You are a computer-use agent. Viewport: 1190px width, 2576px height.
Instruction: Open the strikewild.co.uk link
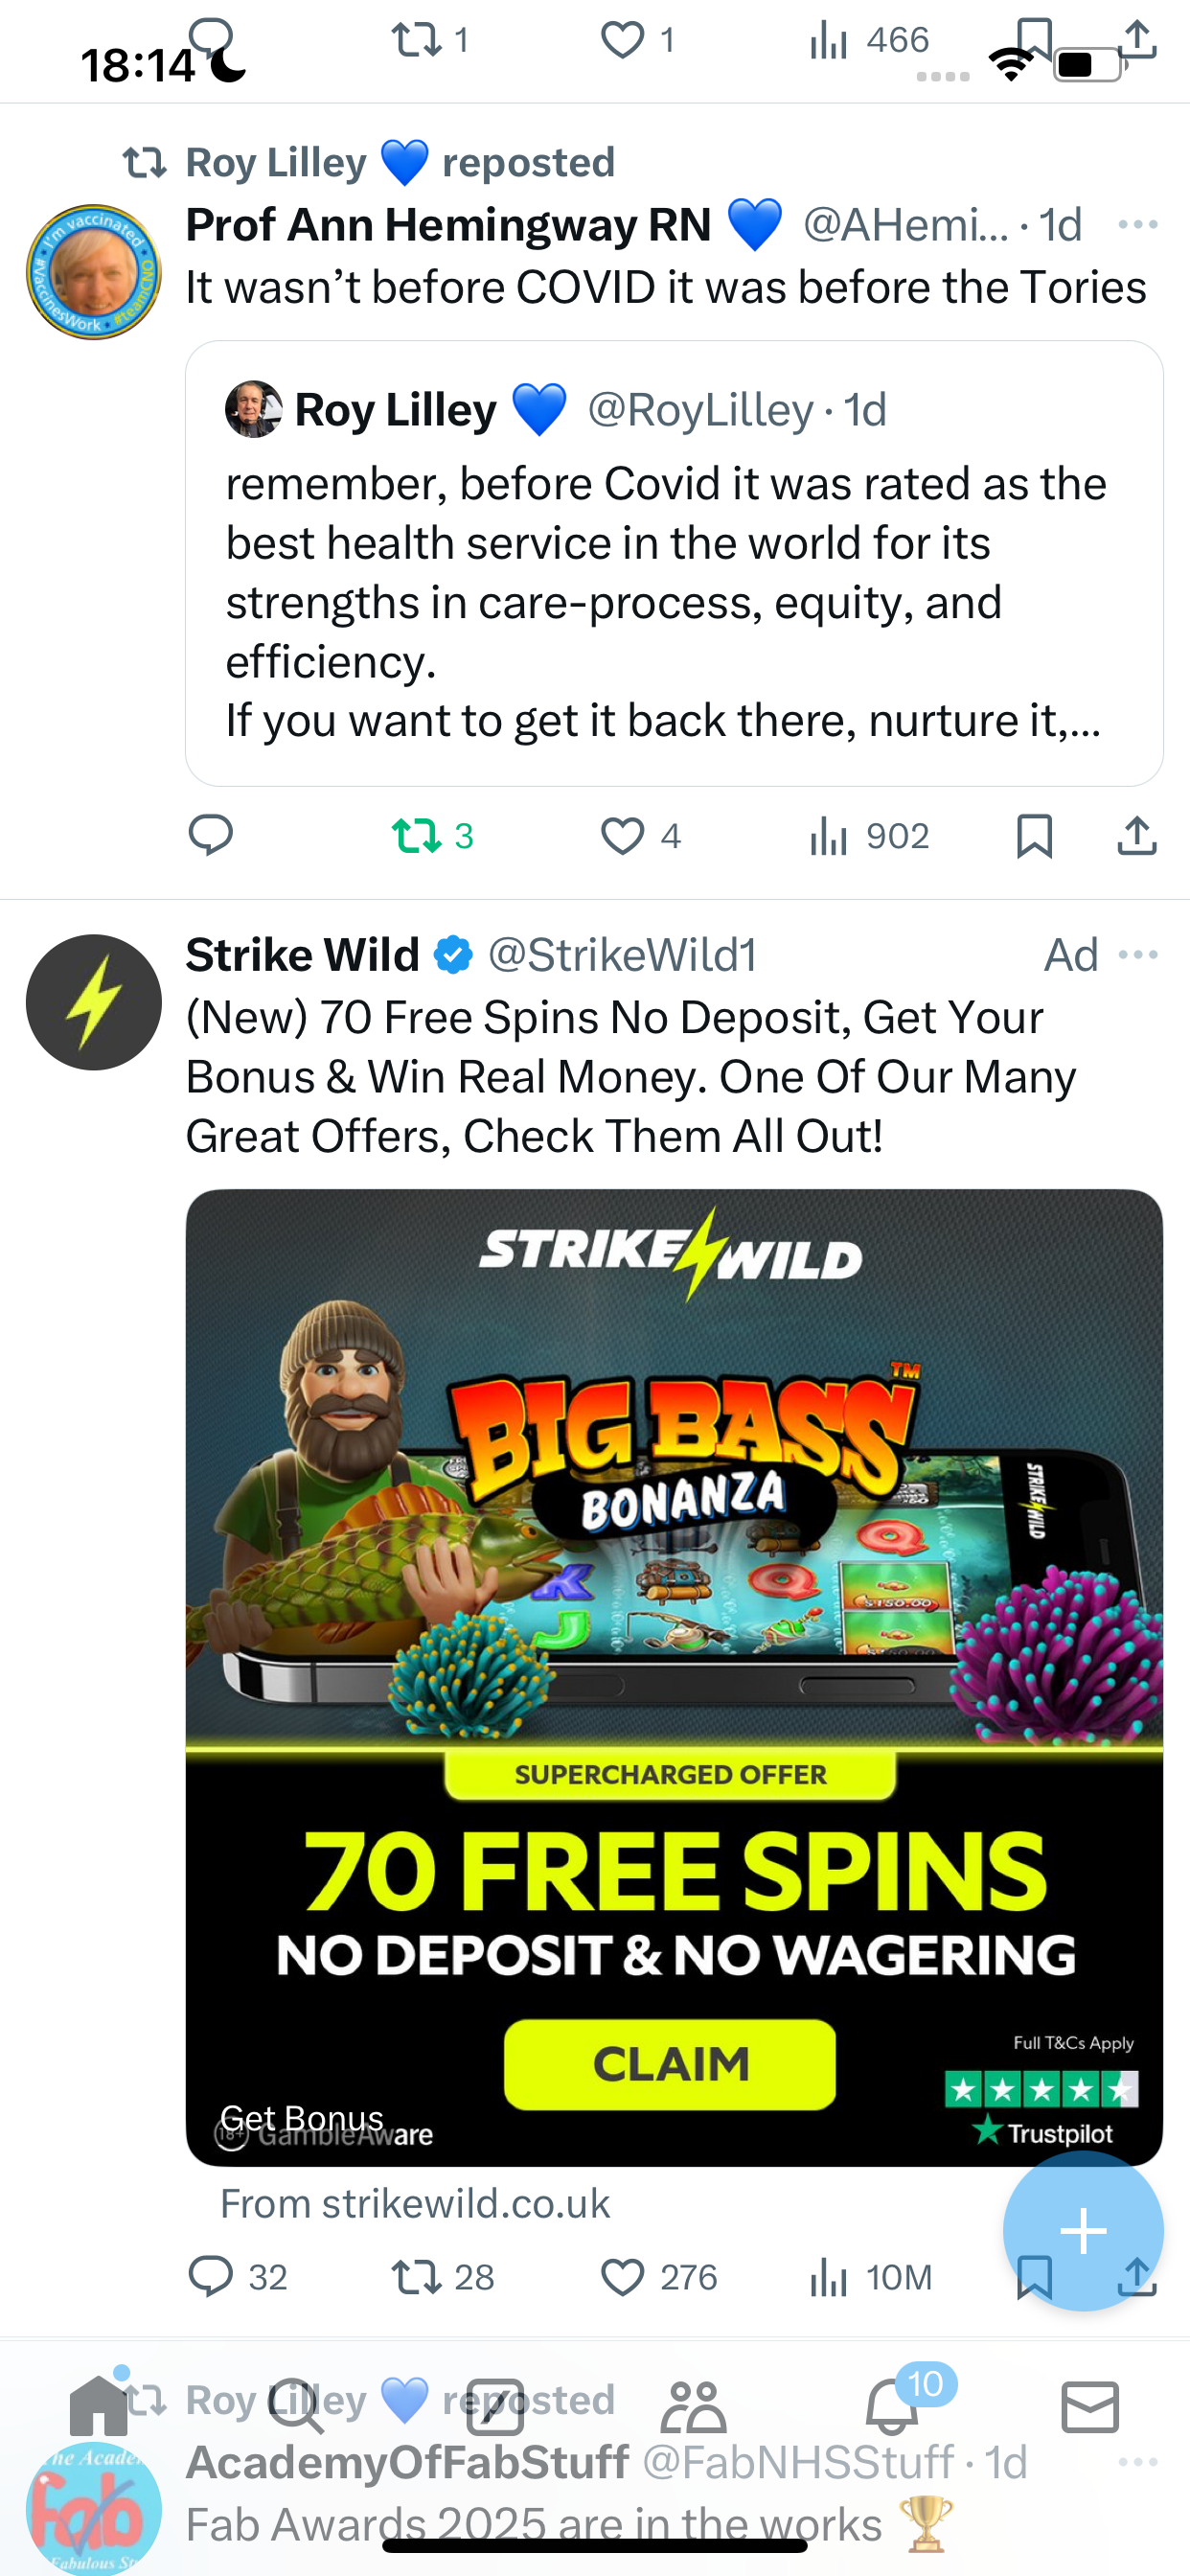(415, 2204)
